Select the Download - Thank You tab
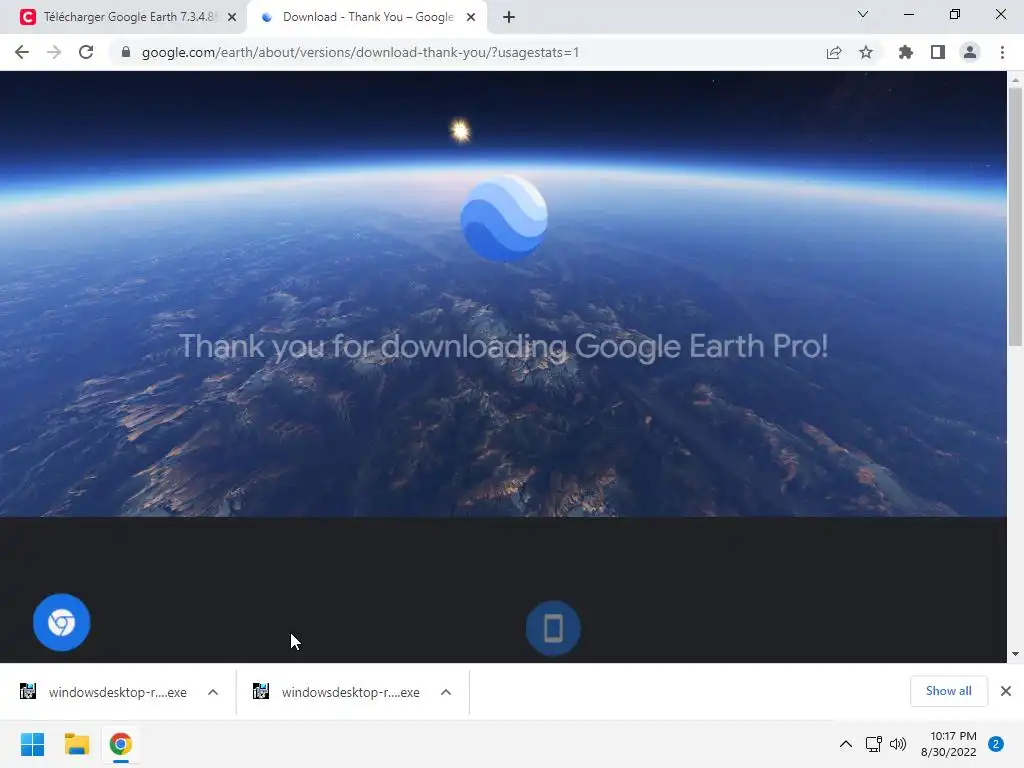Viewport: 1024px width, 768px height. 366,17
